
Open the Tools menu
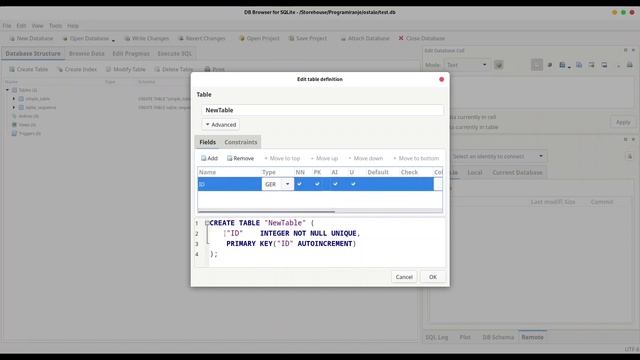pos(56,26)
